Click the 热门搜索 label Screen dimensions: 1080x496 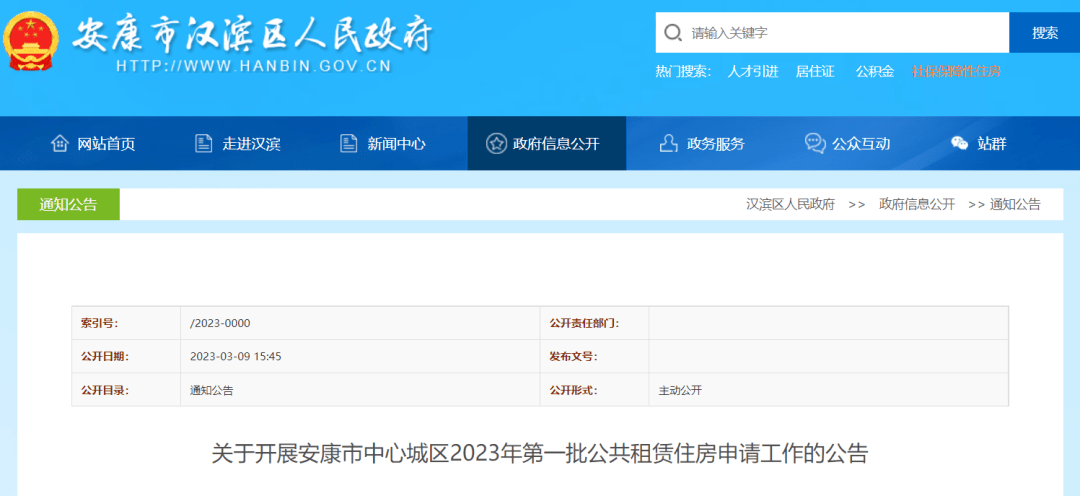click(683, 71)
